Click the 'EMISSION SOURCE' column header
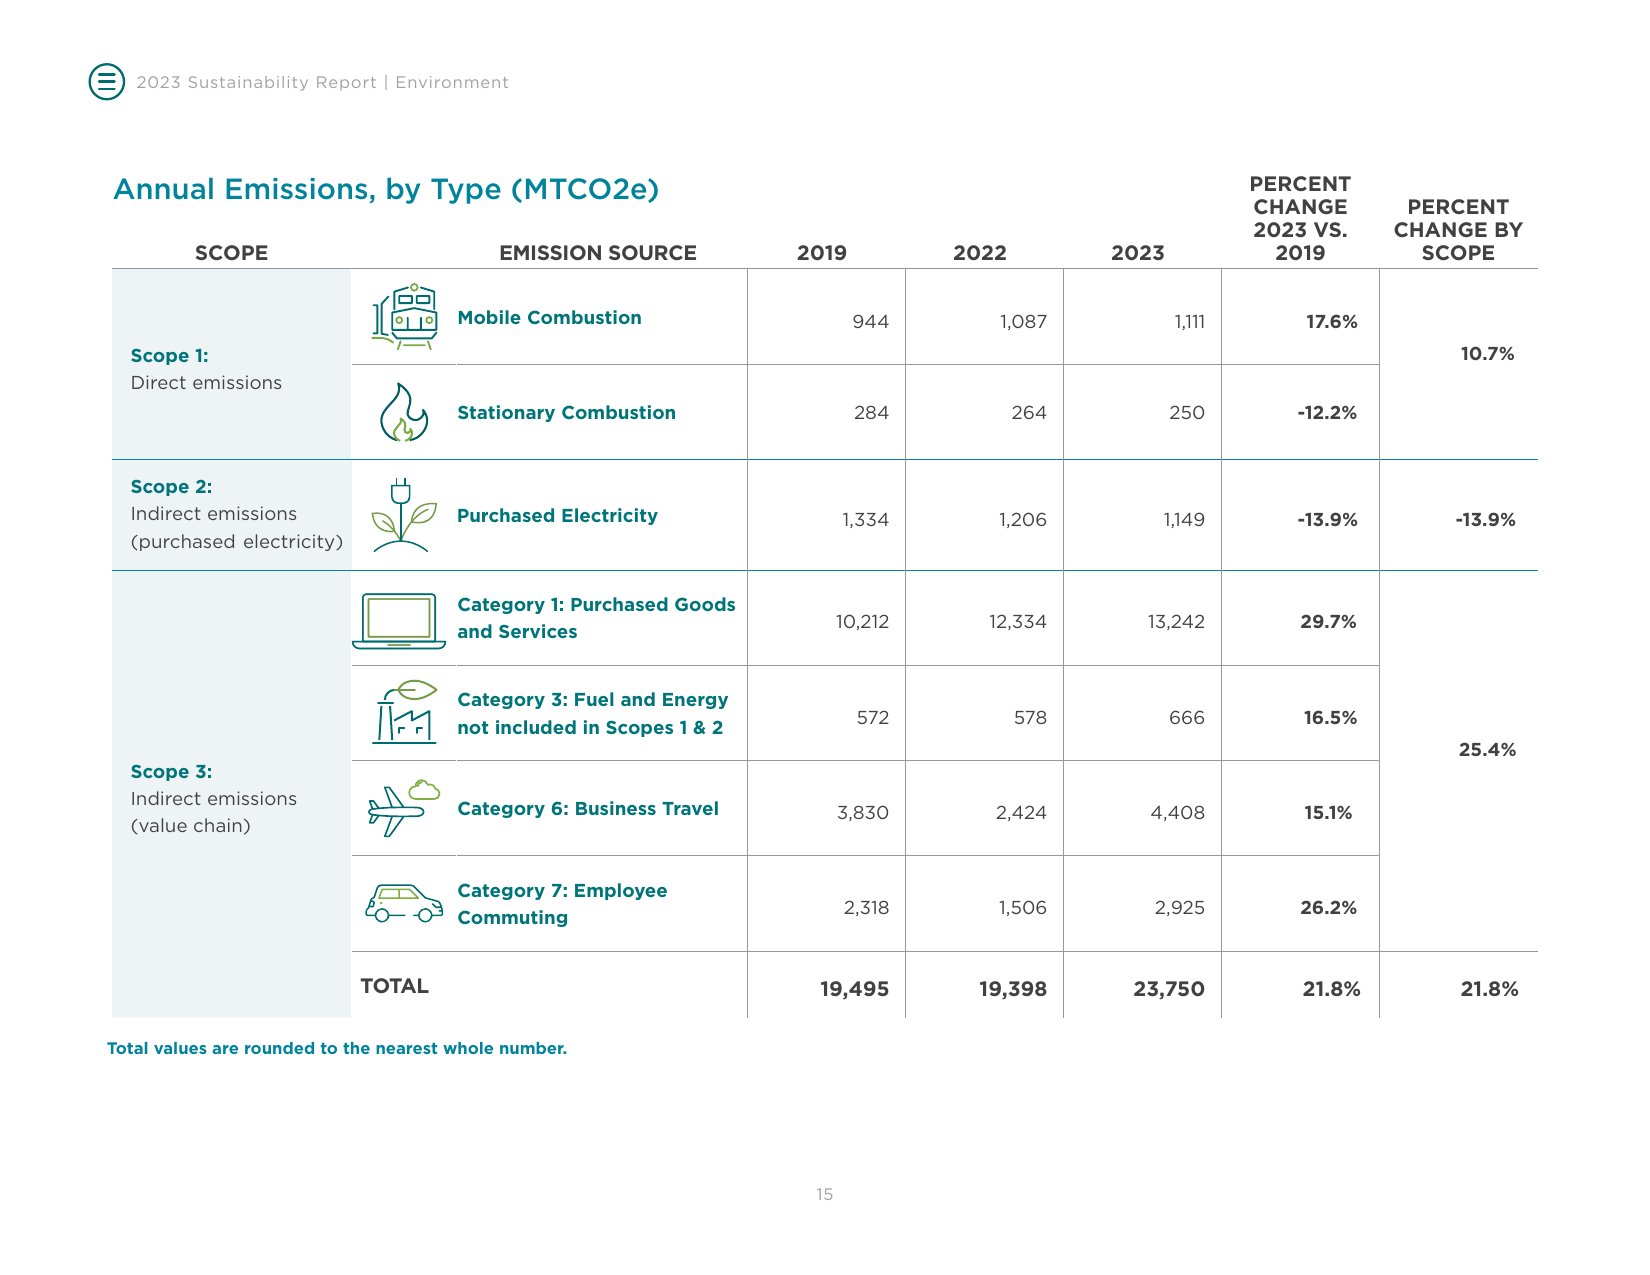 (598, 253)
